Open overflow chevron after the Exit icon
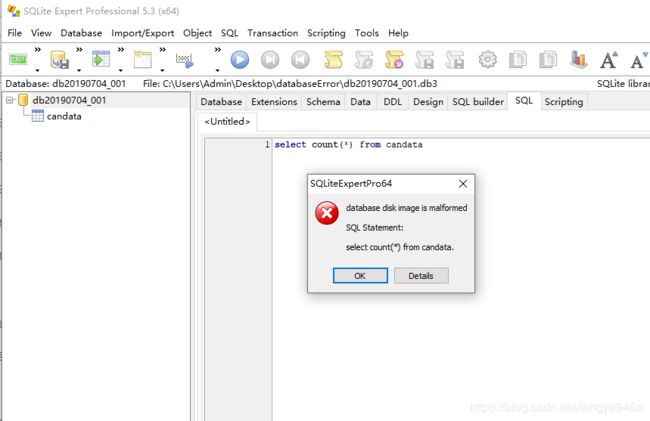 click(38, 50)
